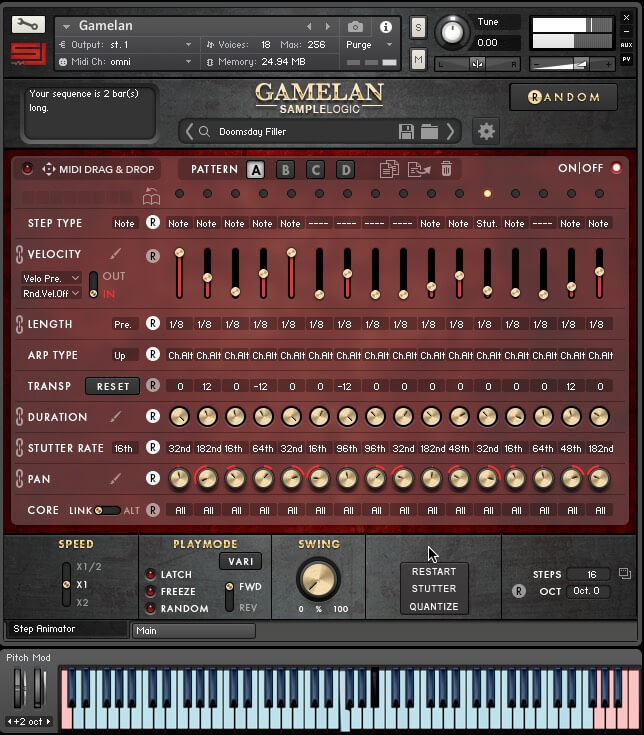Image resolution: width=644 pixels, height=735 pixels.
Task: Load previous preset with left chevron
Action: coord(189,132)
